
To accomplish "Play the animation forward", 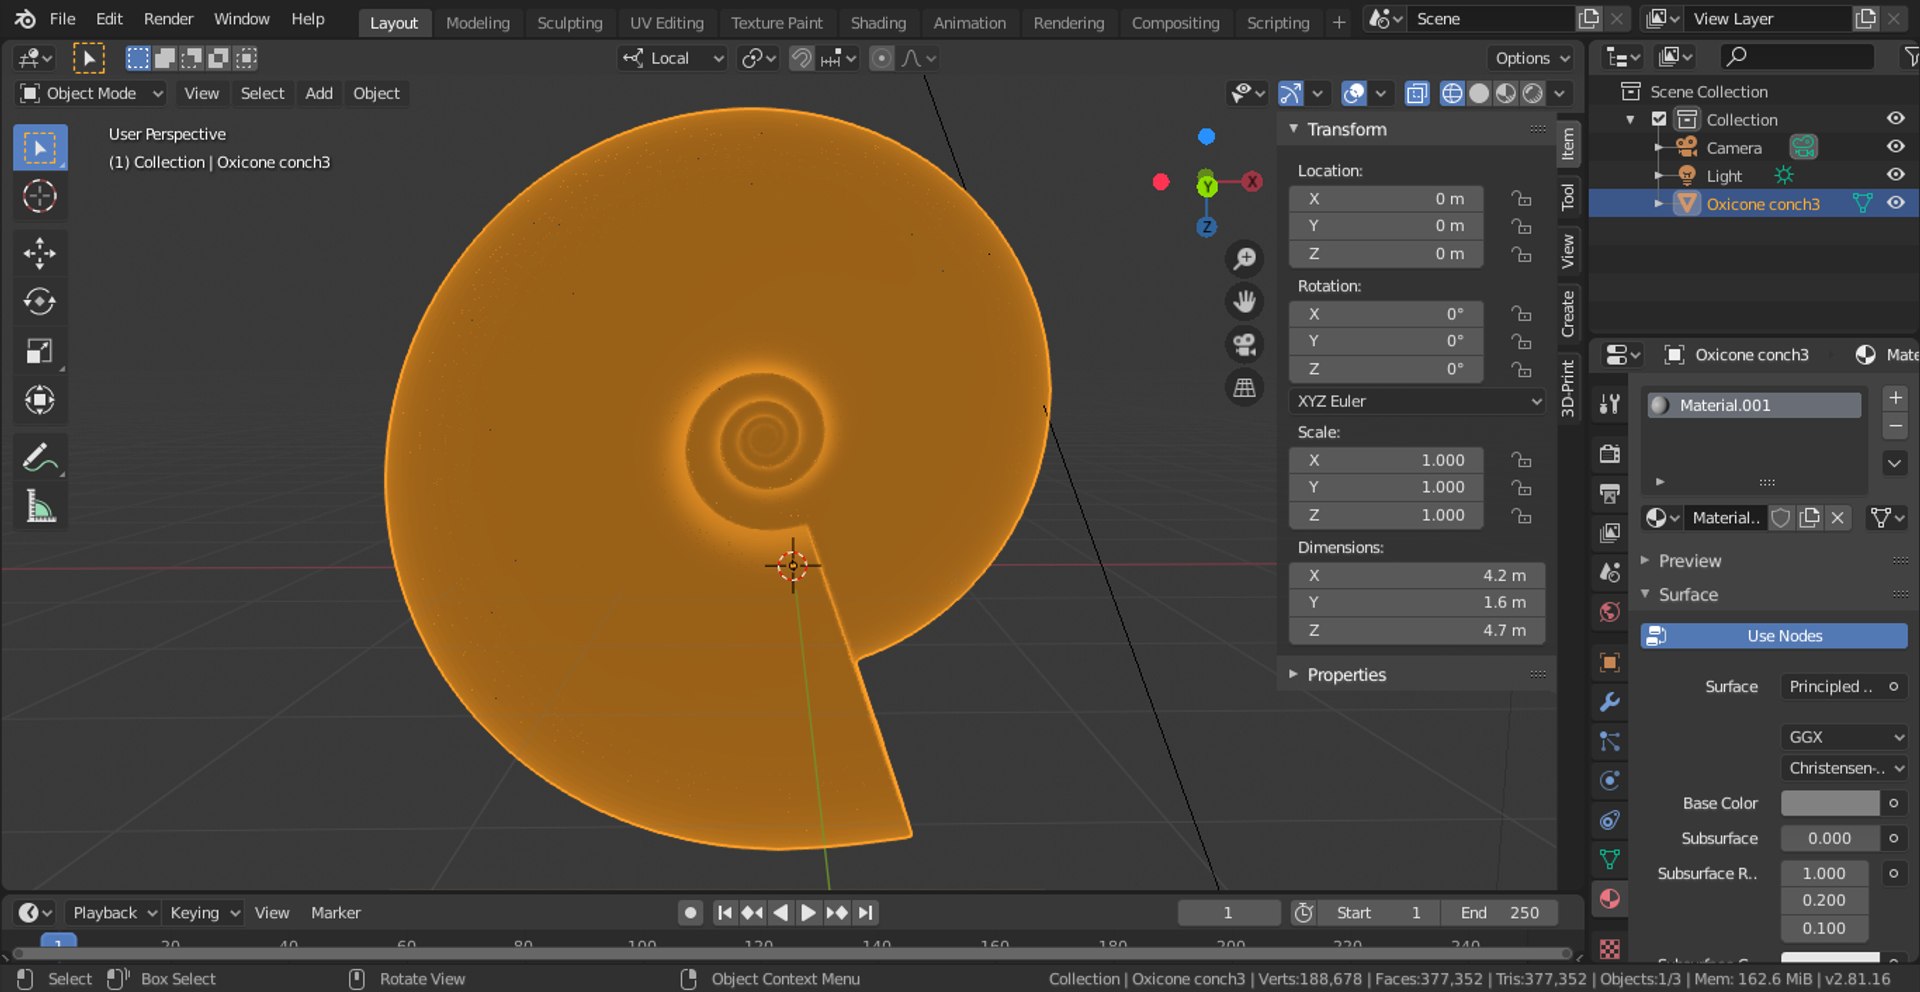I will (x=808, y=912).
